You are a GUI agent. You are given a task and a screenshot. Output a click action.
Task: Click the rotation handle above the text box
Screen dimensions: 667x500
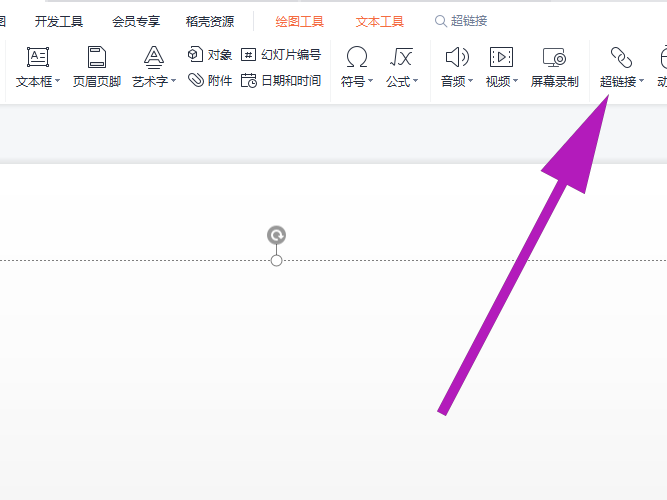point(277,235)
